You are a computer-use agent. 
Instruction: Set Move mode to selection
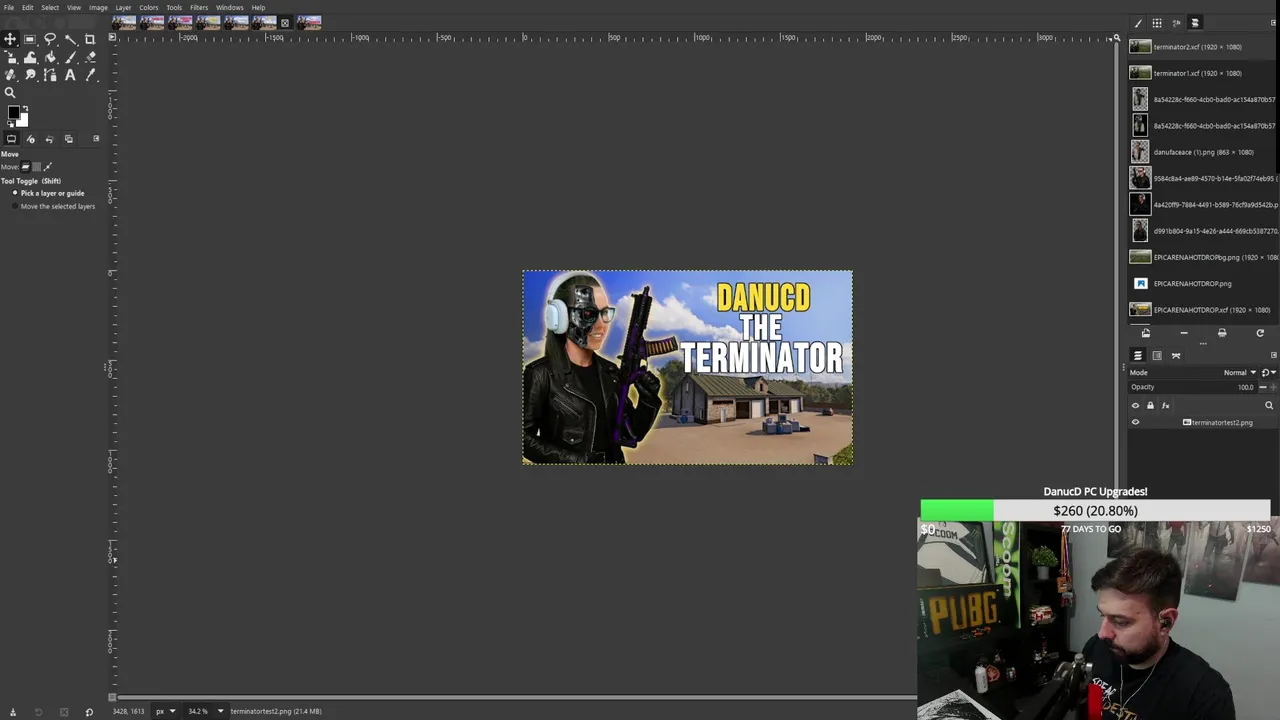click(x=37, y=166)
